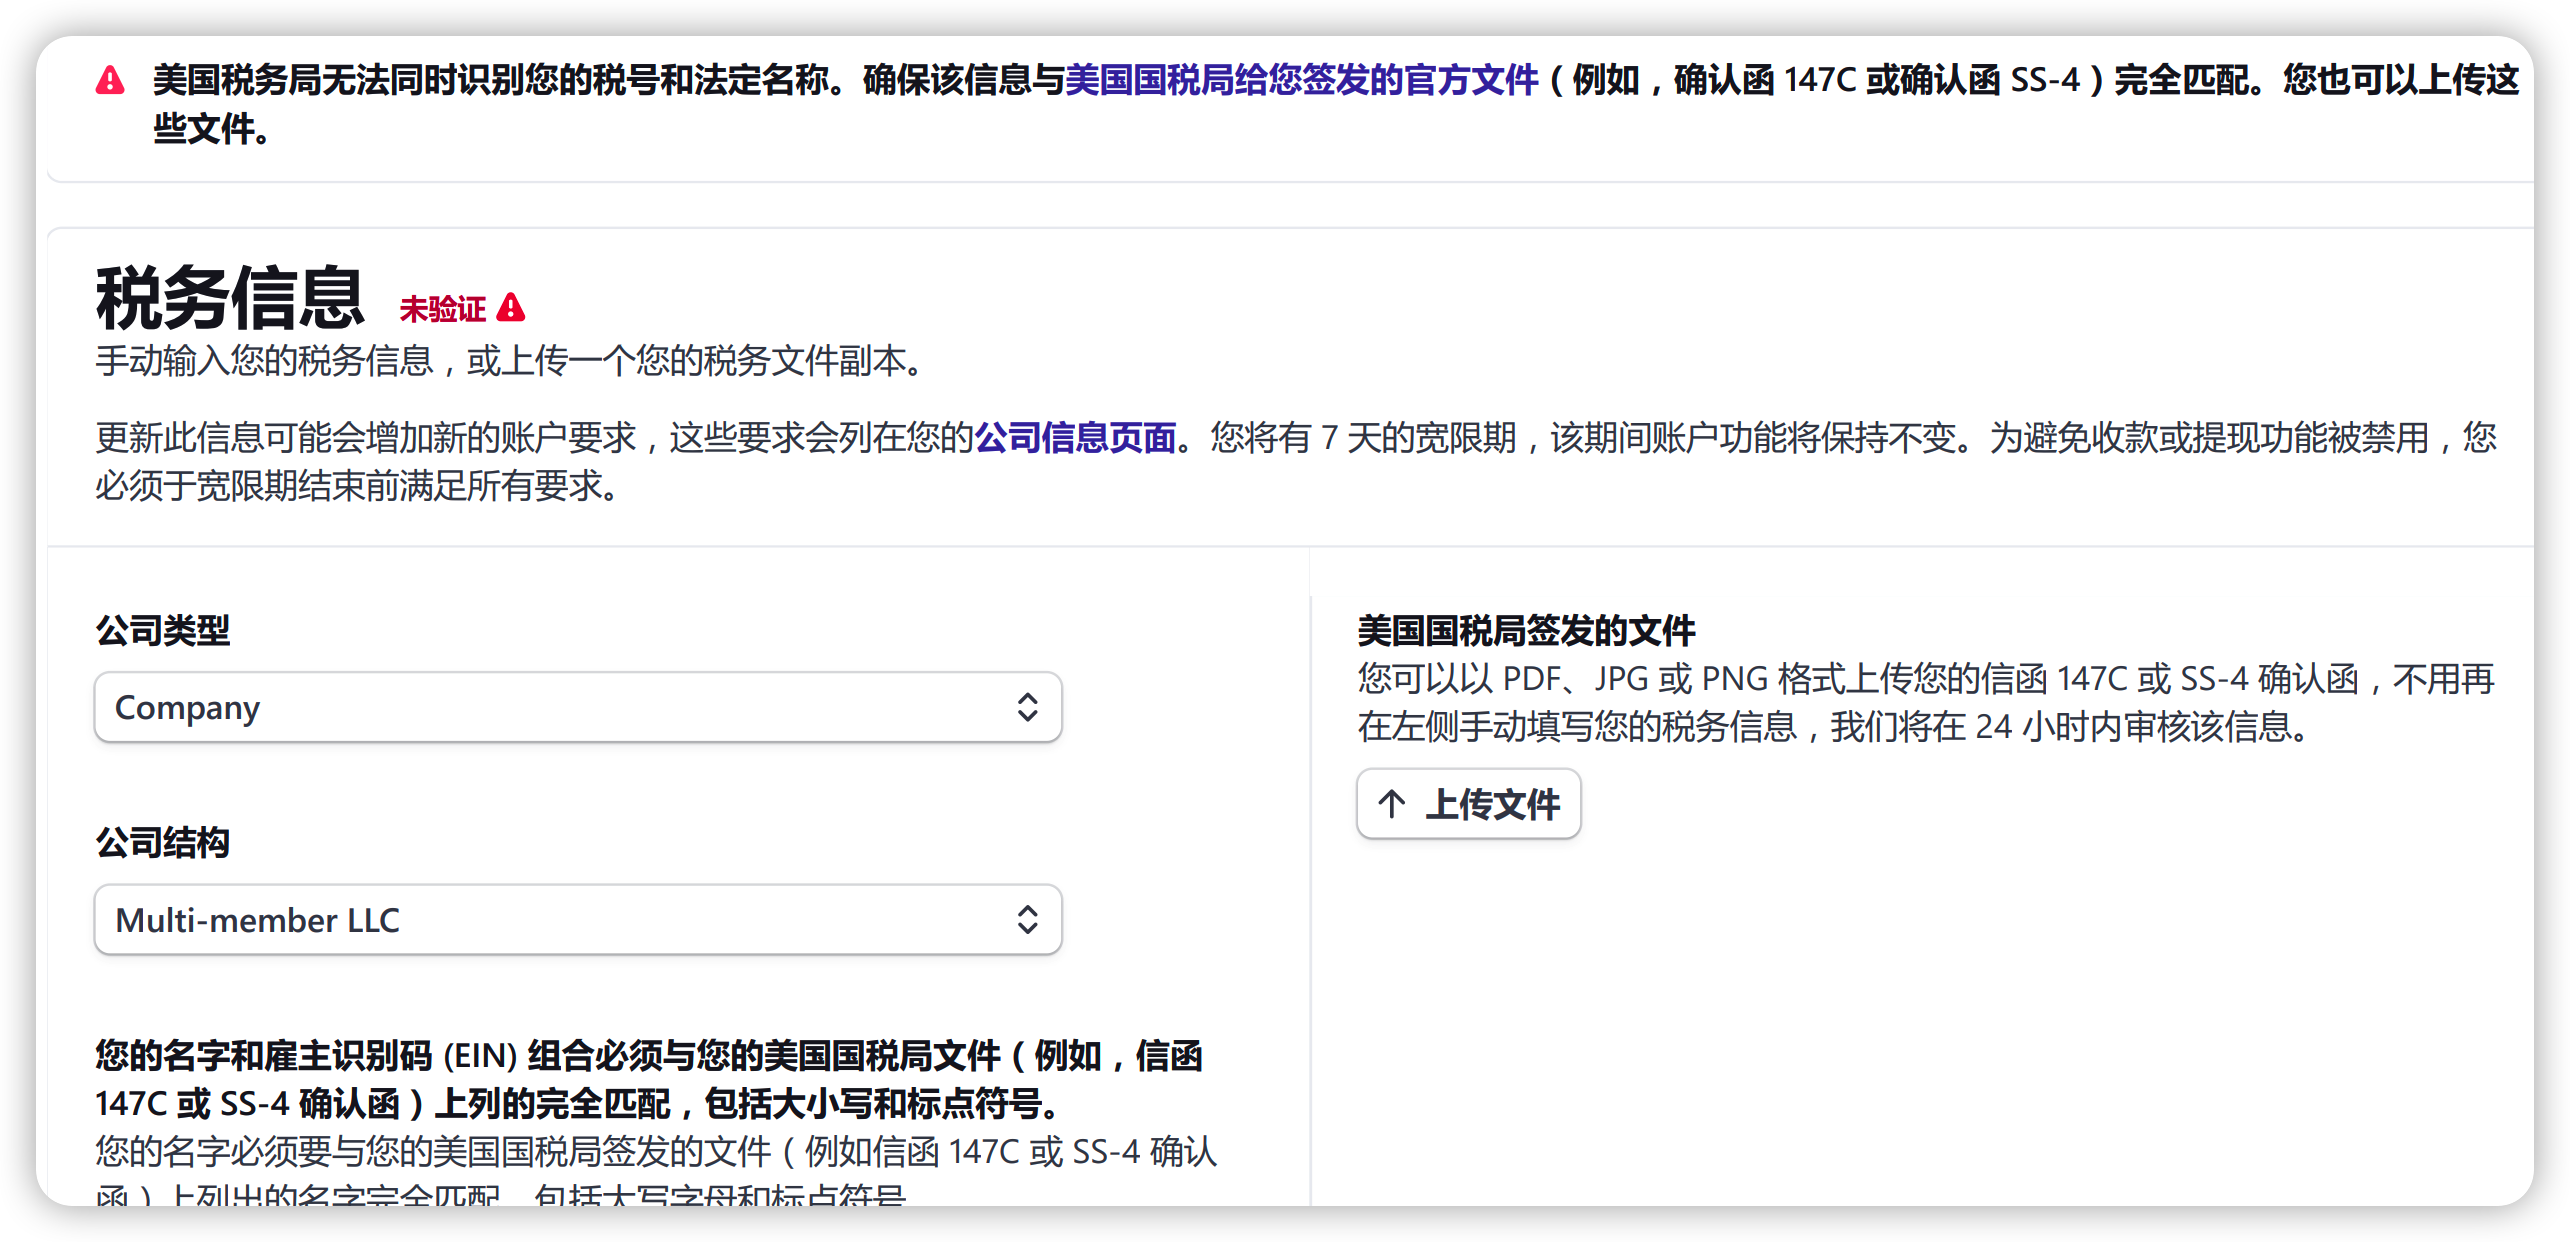Click the chevron icon in the Multi-member LLC selector
Viewport: 2570px width, 1242px height.
pos(1029,919)
